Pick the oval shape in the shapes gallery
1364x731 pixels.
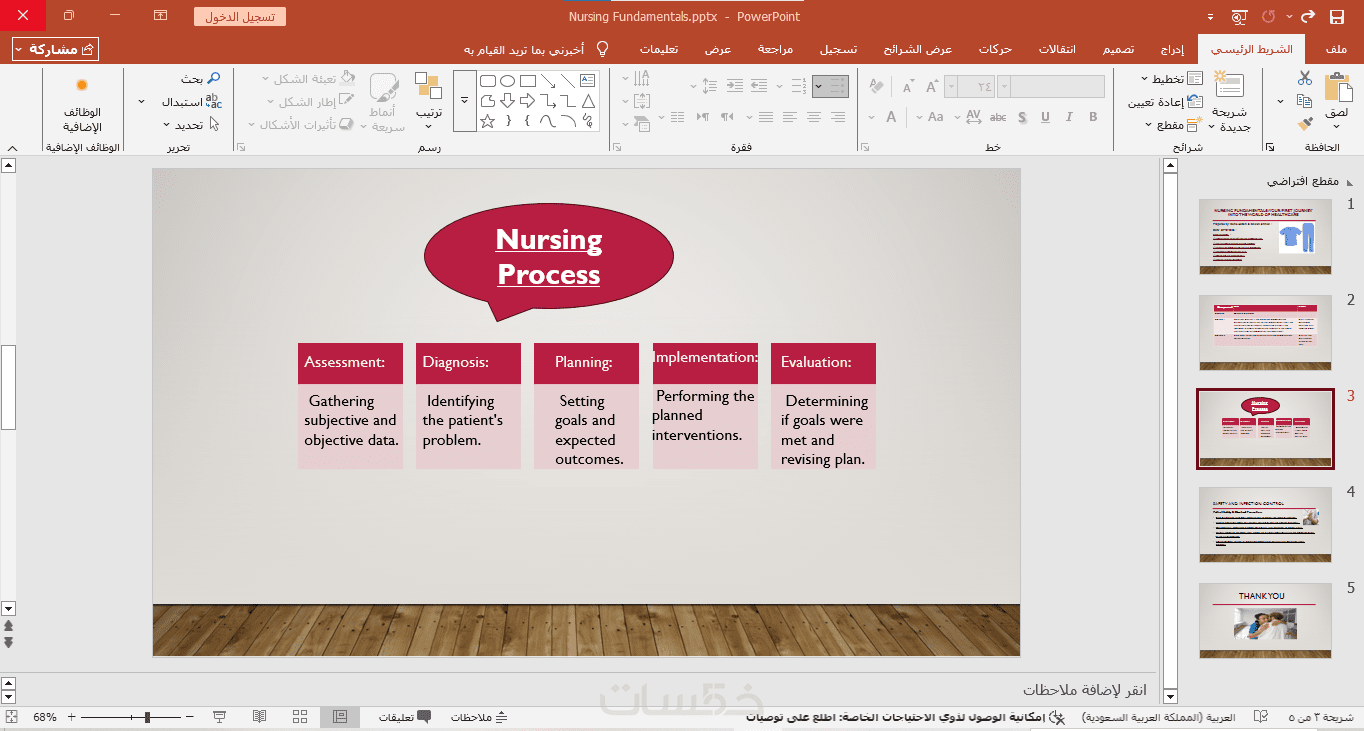(x=508, y=81)
